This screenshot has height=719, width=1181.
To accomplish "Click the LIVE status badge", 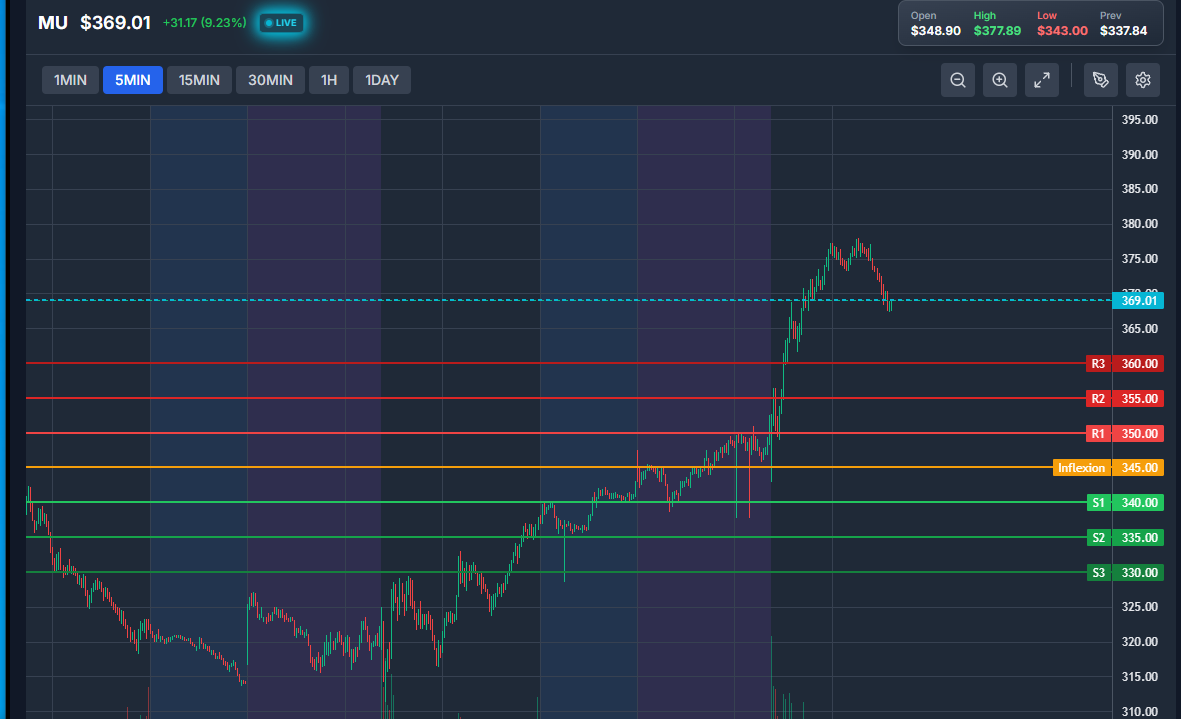I will point(281,23).
